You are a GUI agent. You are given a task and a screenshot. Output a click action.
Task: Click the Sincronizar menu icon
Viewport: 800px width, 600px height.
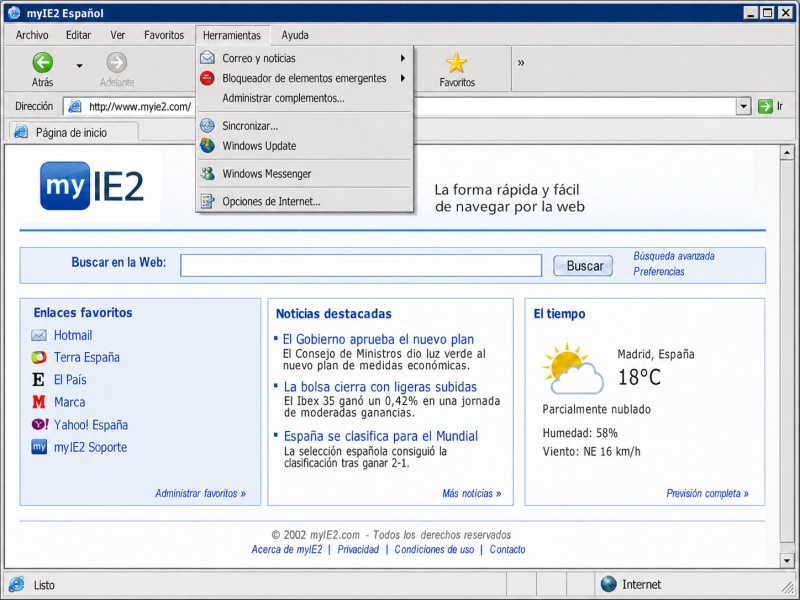coord(207,126)
